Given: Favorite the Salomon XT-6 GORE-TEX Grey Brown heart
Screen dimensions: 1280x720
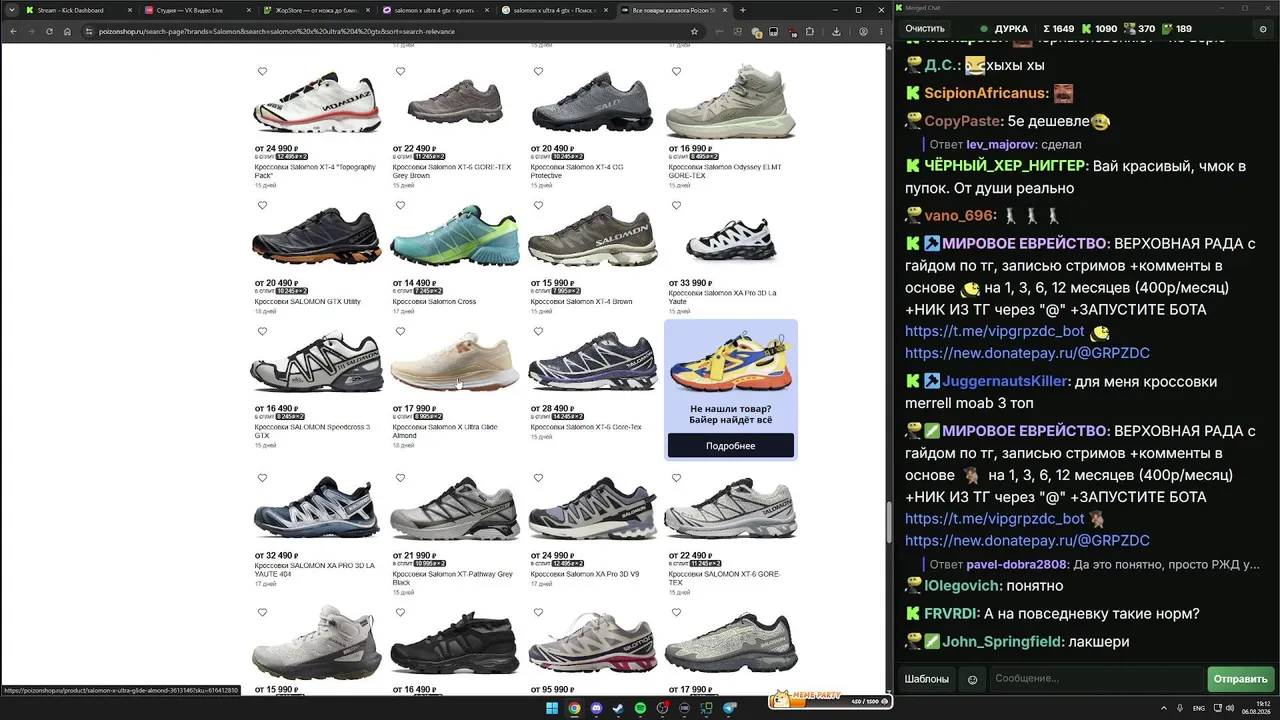Looking at the screenshot, I should pos(400,71).
